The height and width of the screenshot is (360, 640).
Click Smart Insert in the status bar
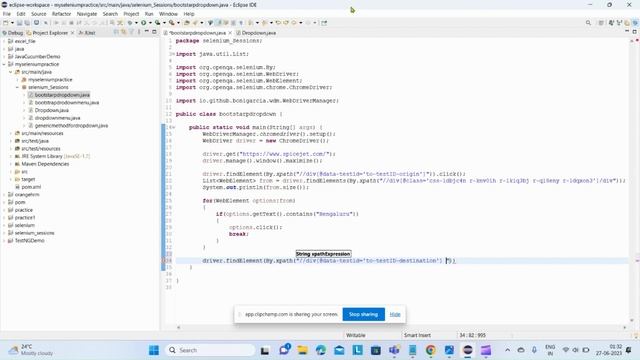click(417, 335)
